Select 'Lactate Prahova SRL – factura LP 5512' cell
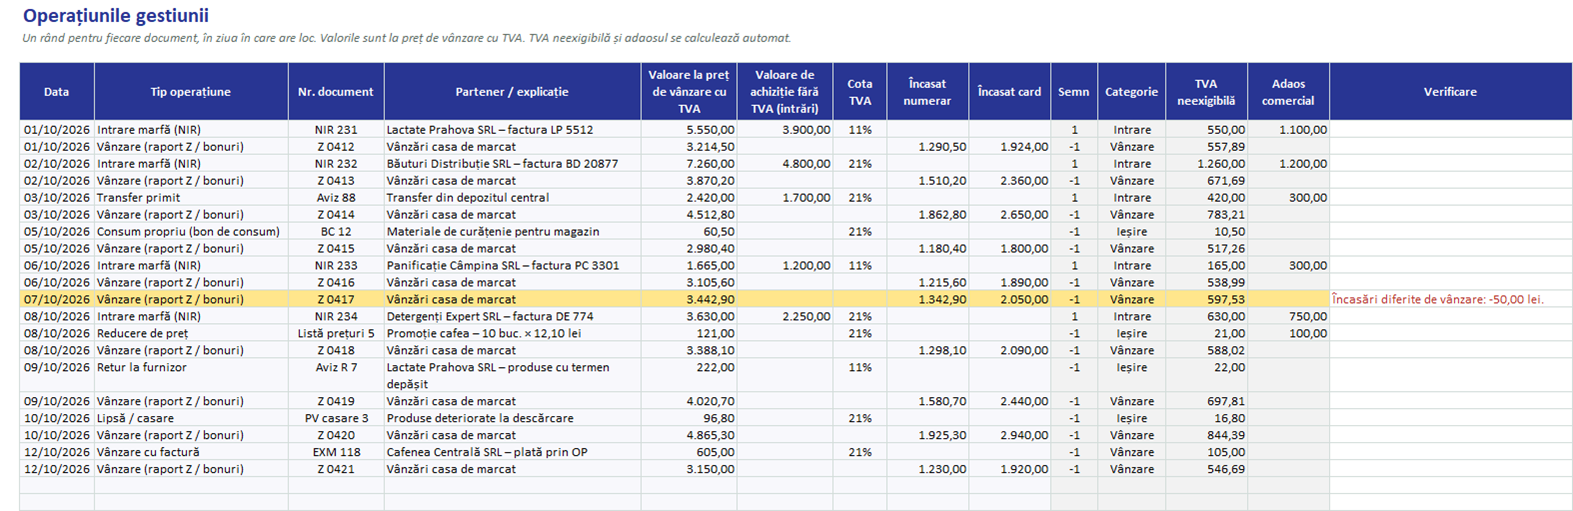This screenshot has width=1573, height=511. pos(512,130)
